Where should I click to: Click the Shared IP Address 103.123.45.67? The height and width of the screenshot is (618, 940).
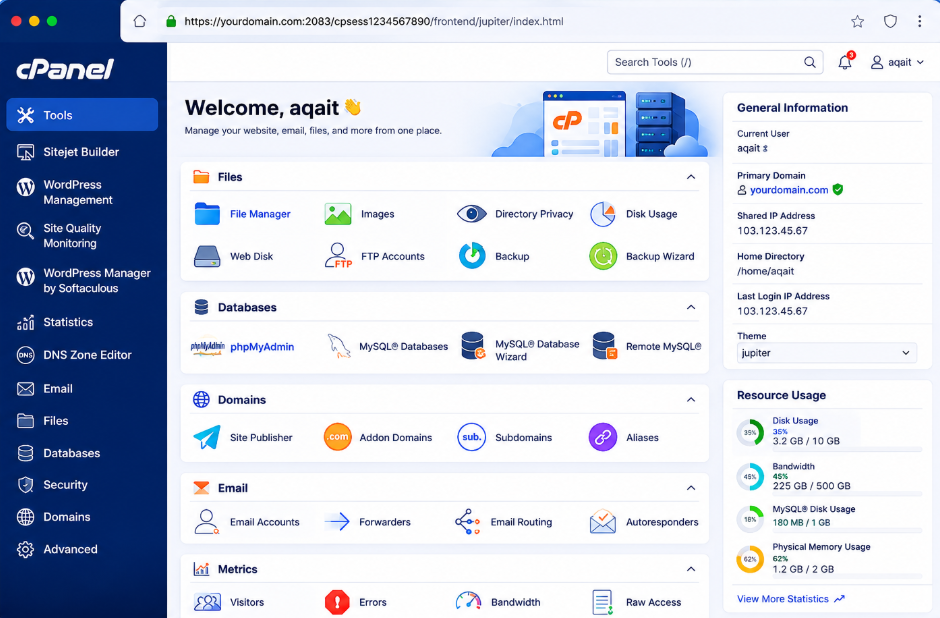tap(772, 231)
